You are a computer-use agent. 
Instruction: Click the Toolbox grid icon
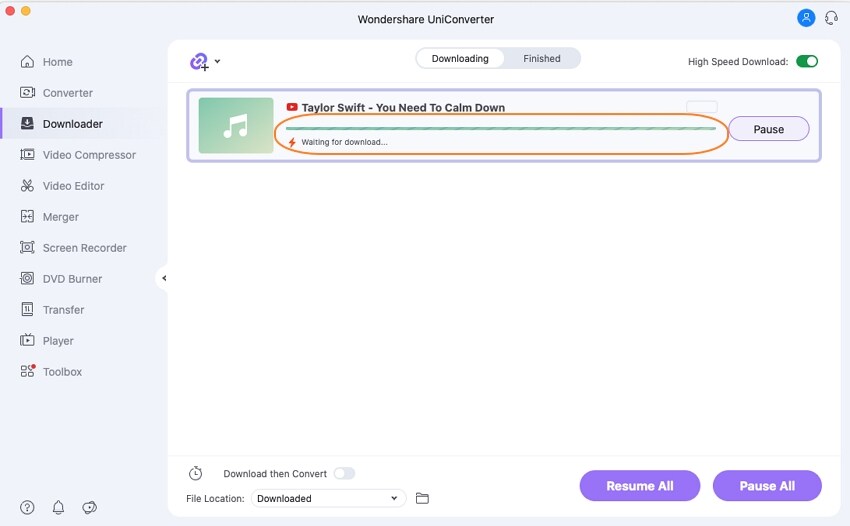point(28,371)
